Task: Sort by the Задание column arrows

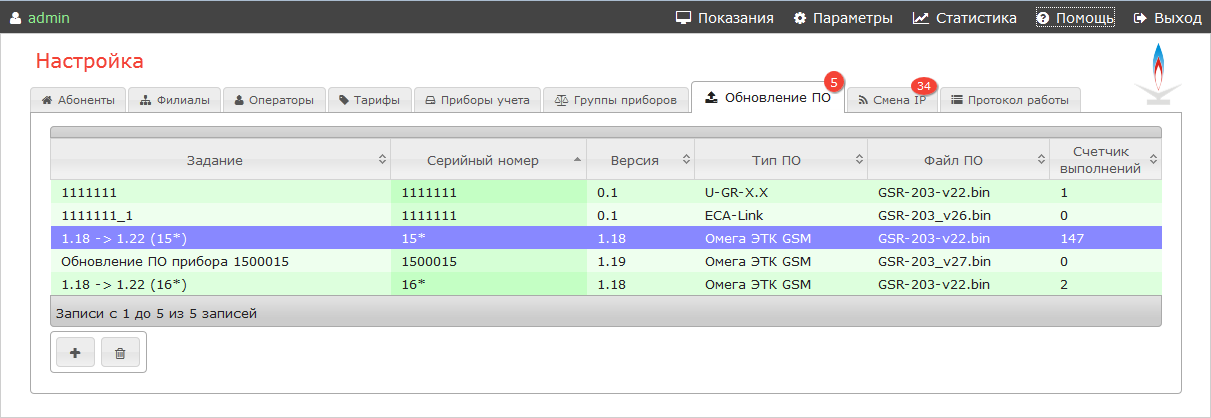Action: pyautogui.click(x=382, y=160)
